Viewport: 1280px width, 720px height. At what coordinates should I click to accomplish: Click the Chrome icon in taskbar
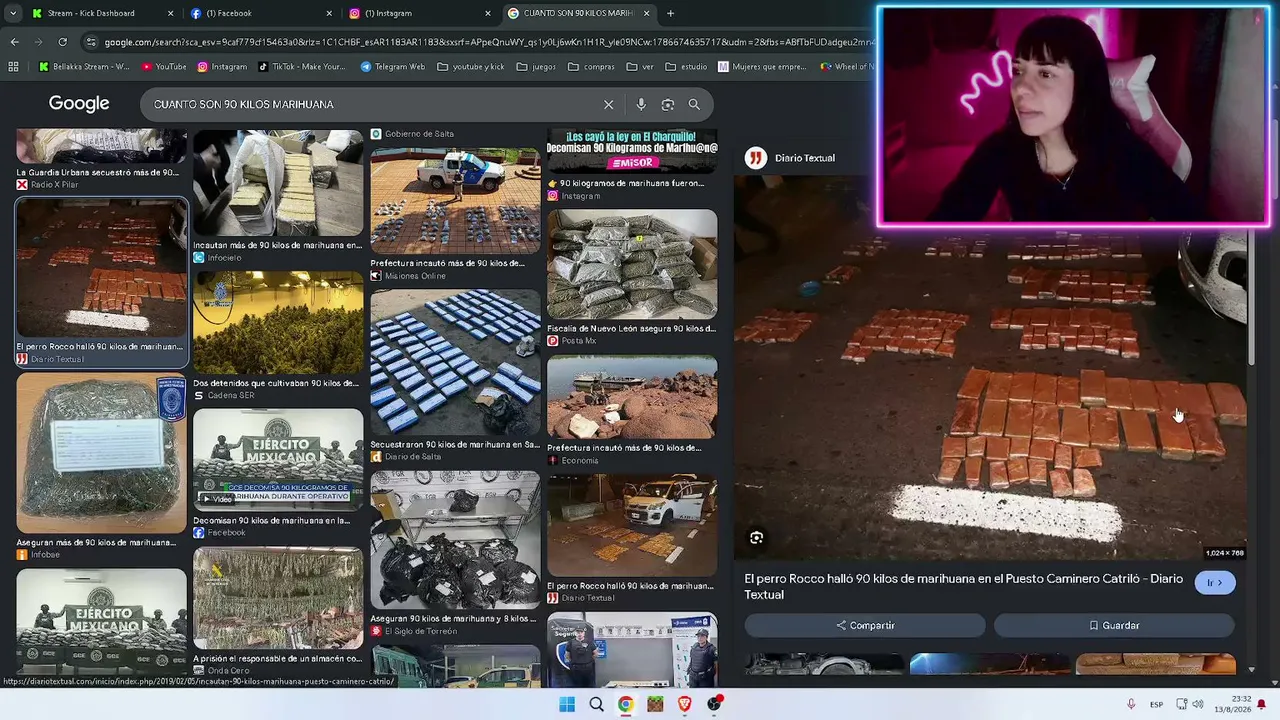[625, 704]
